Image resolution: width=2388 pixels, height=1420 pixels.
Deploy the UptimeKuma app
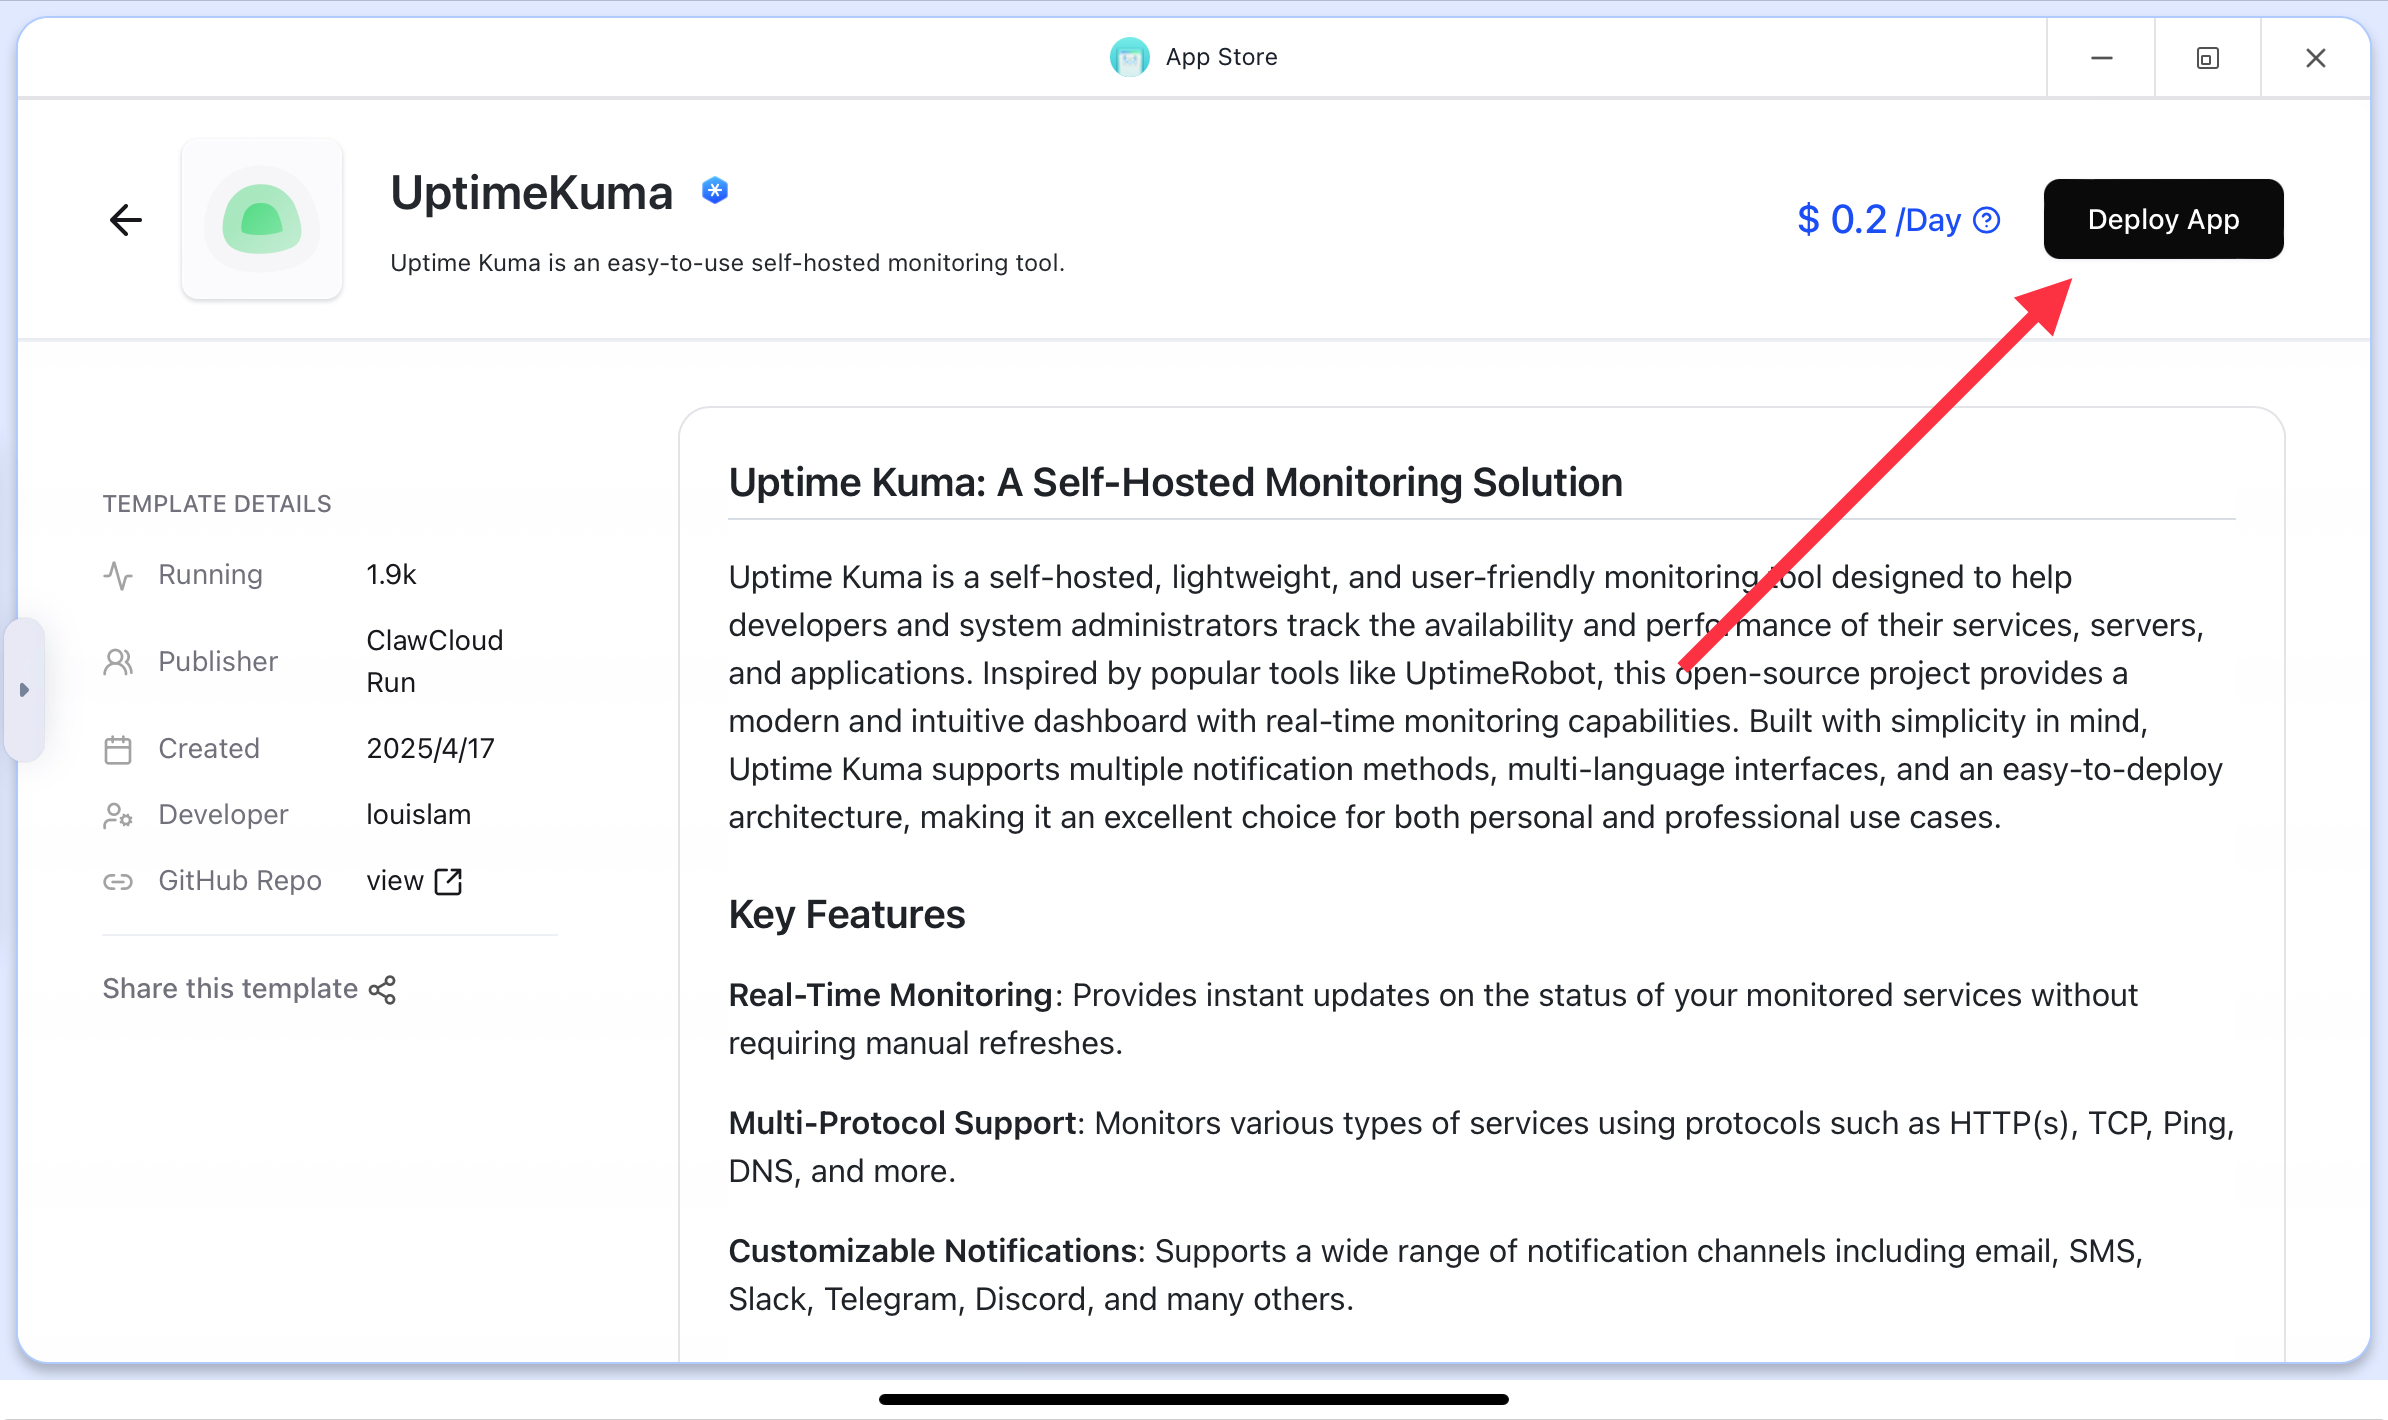pos(2163,219)
